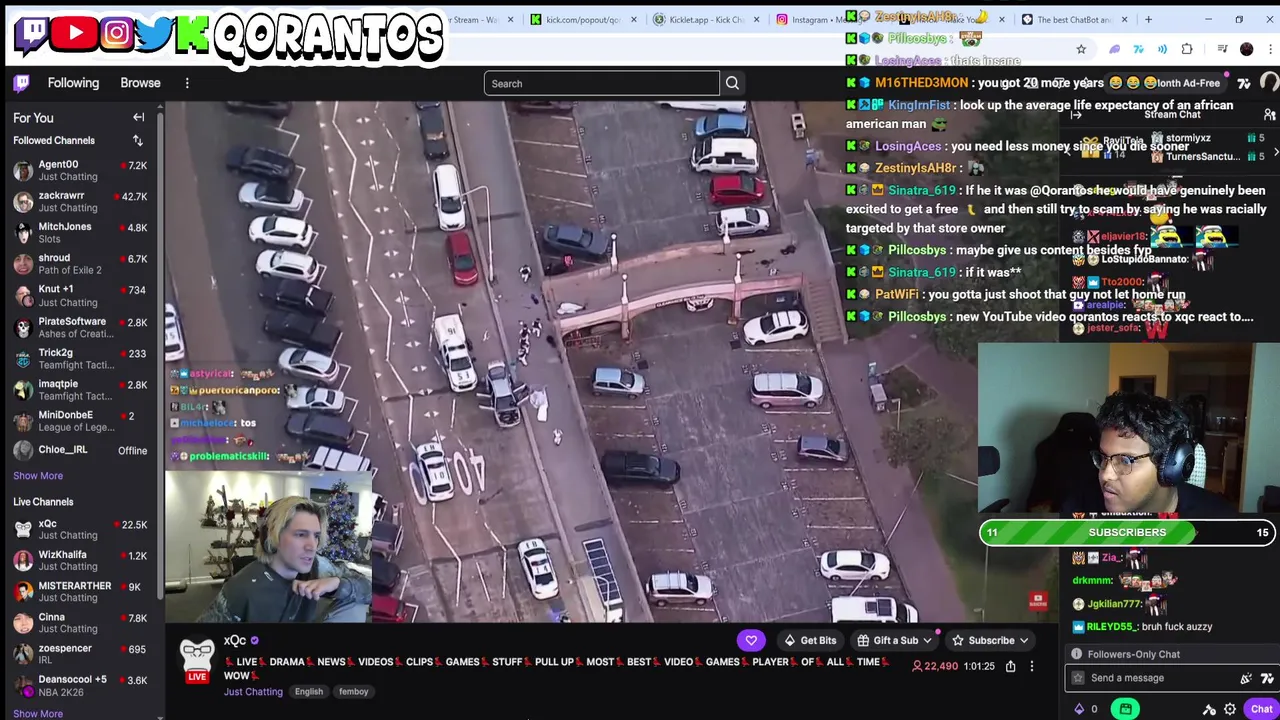Click the xQc webcam thumbnail in the video
Screen dimensions: 1280x720
267,545
